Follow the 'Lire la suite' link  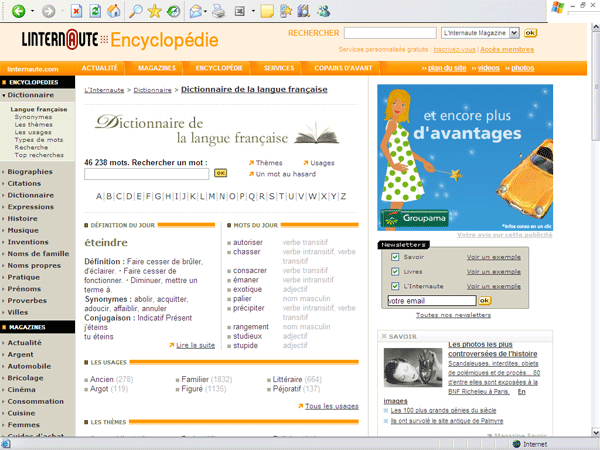coord(195,346)
